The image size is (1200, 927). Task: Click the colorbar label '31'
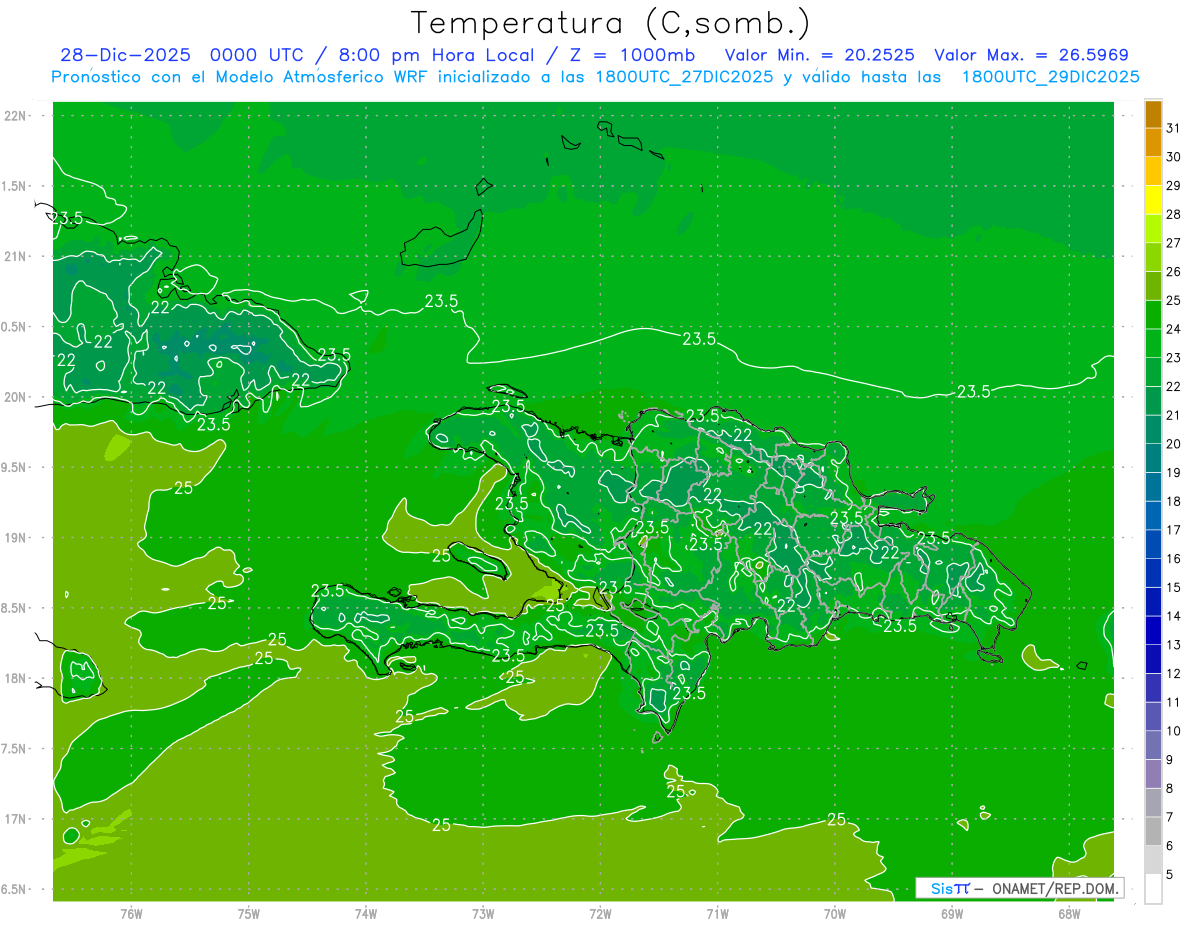(1173, 129)
